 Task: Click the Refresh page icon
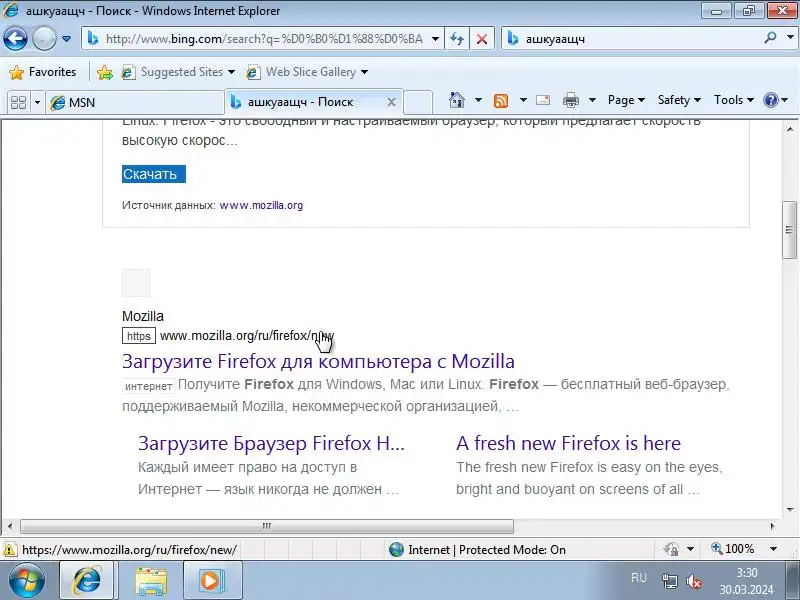457,39
